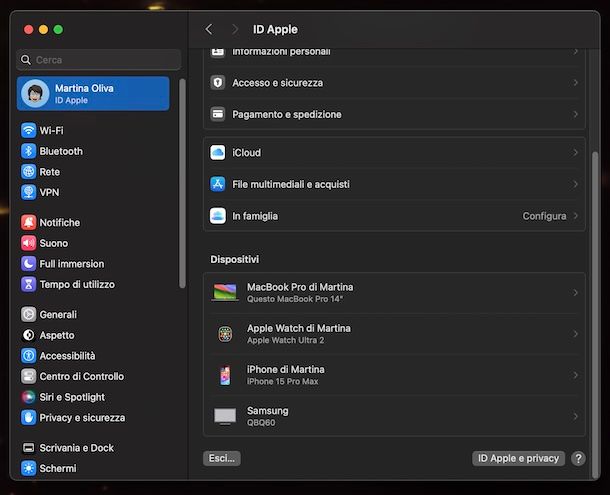
Task: Expand Apple Watch di Martina chevron
Action: 575,334
